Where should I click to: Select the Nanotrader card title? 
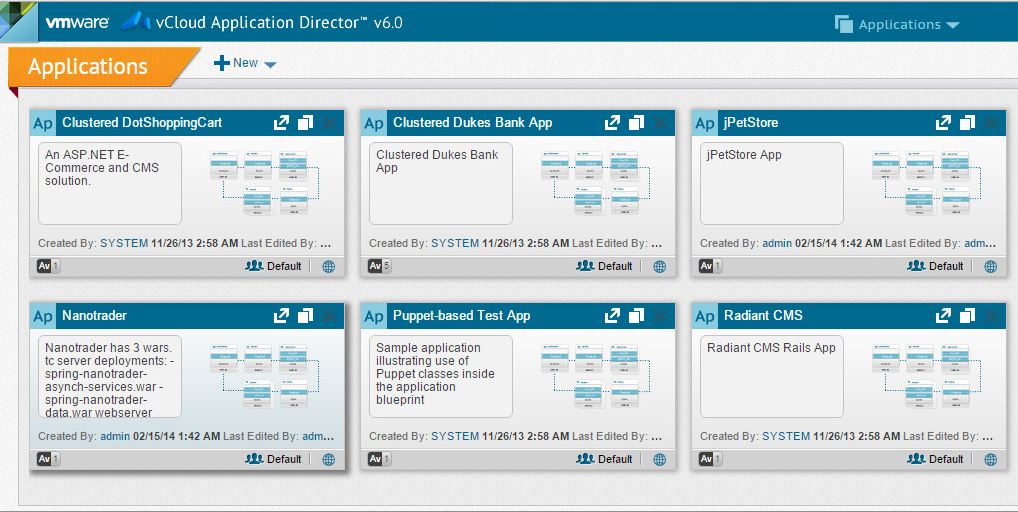point(95,316)
